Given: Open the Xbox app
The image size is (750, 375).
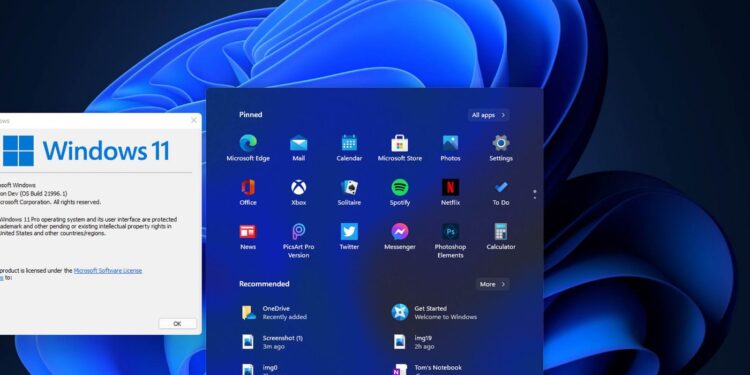Looking at the screenshot, I should point(298,192).
